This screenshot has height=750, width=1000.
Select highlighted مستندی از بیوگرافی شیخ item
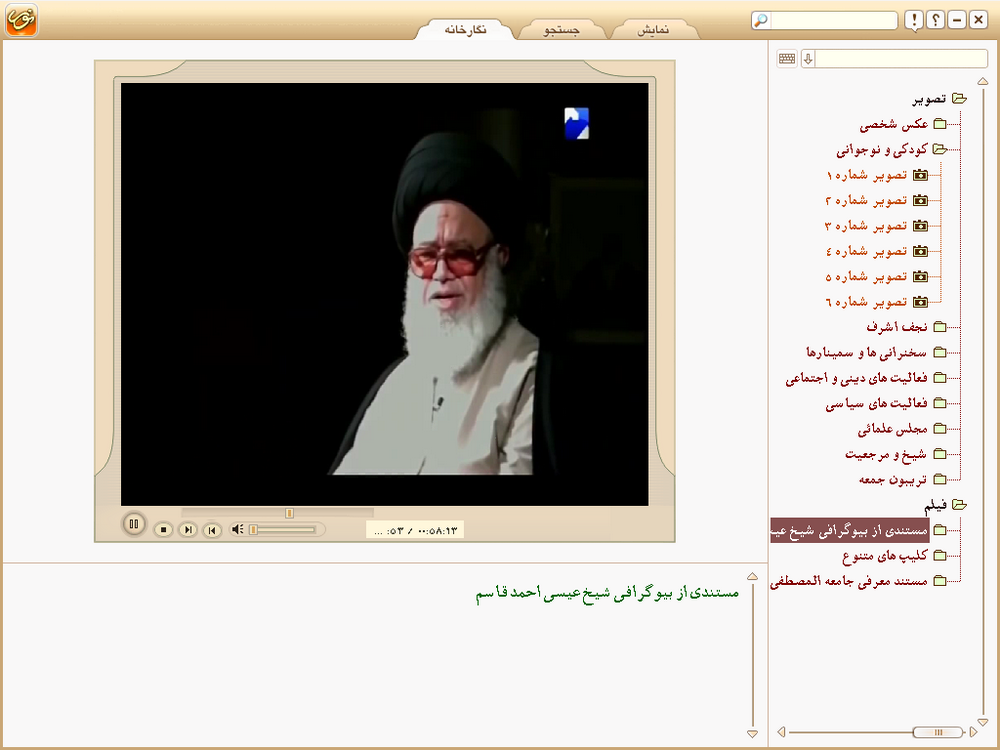(x=849, y=530)
